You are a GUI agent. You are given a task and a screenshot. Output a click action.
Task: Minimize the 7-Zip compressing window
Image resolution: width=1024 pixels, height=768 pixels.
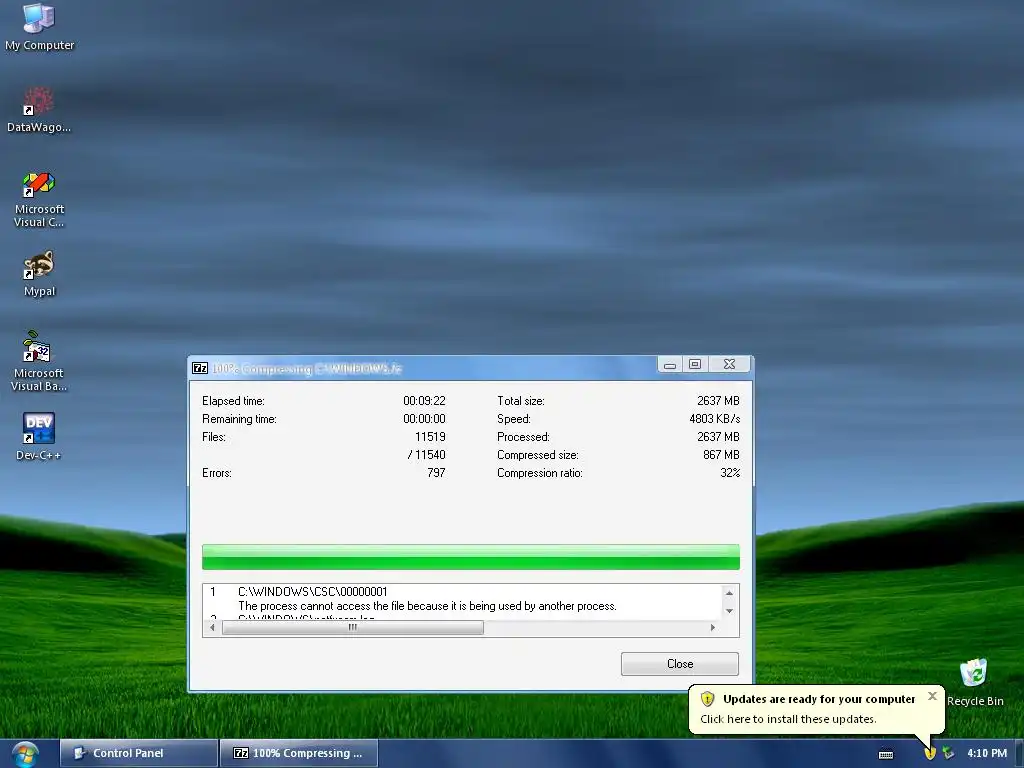(669, 364)
